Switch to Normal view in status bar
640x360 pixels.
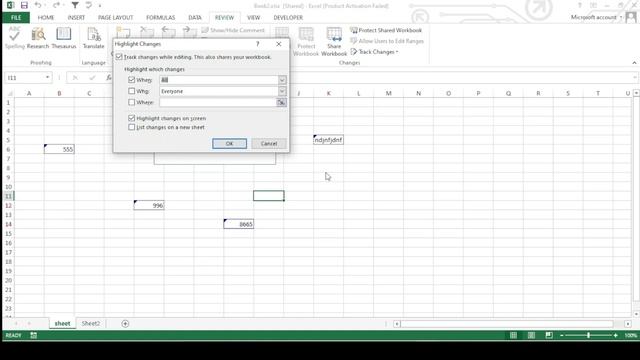coord(513,335)
